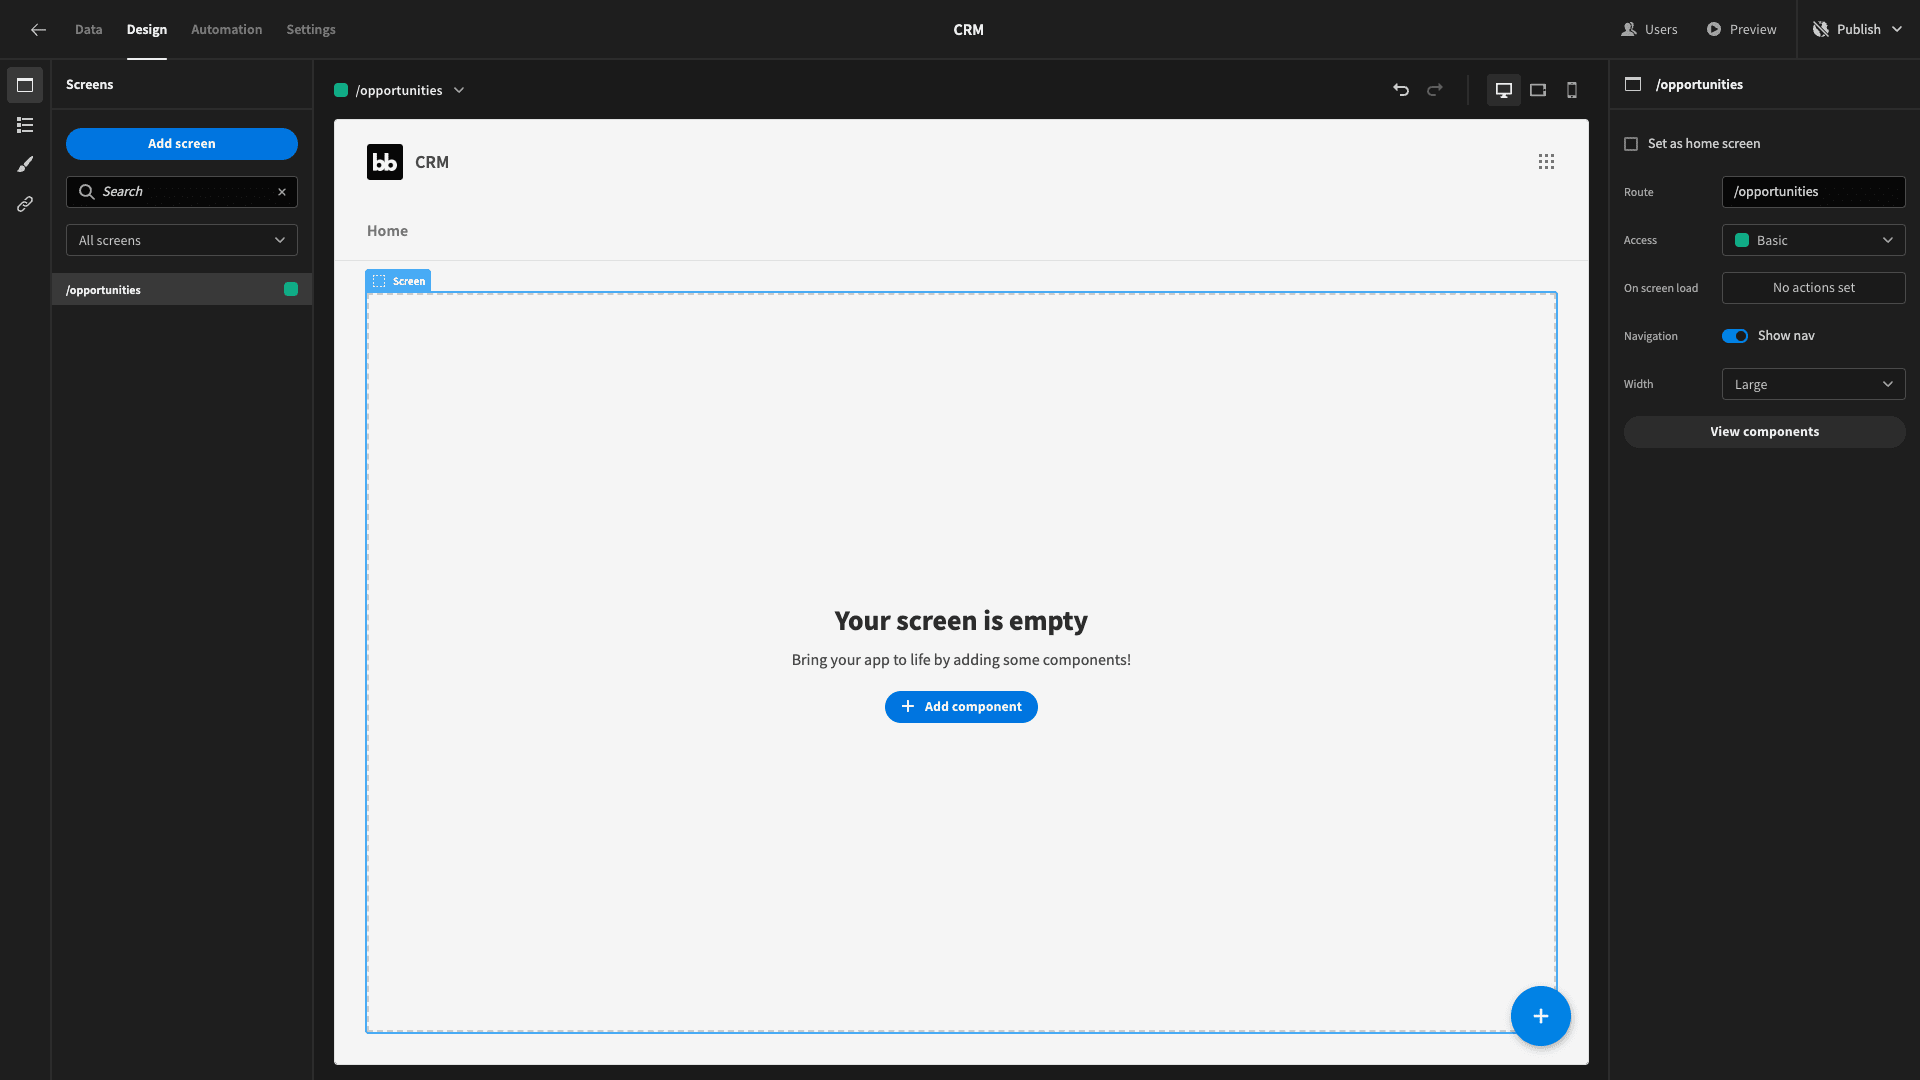
Task: Click the back arrow icon
Action: (x=38, y=30)
